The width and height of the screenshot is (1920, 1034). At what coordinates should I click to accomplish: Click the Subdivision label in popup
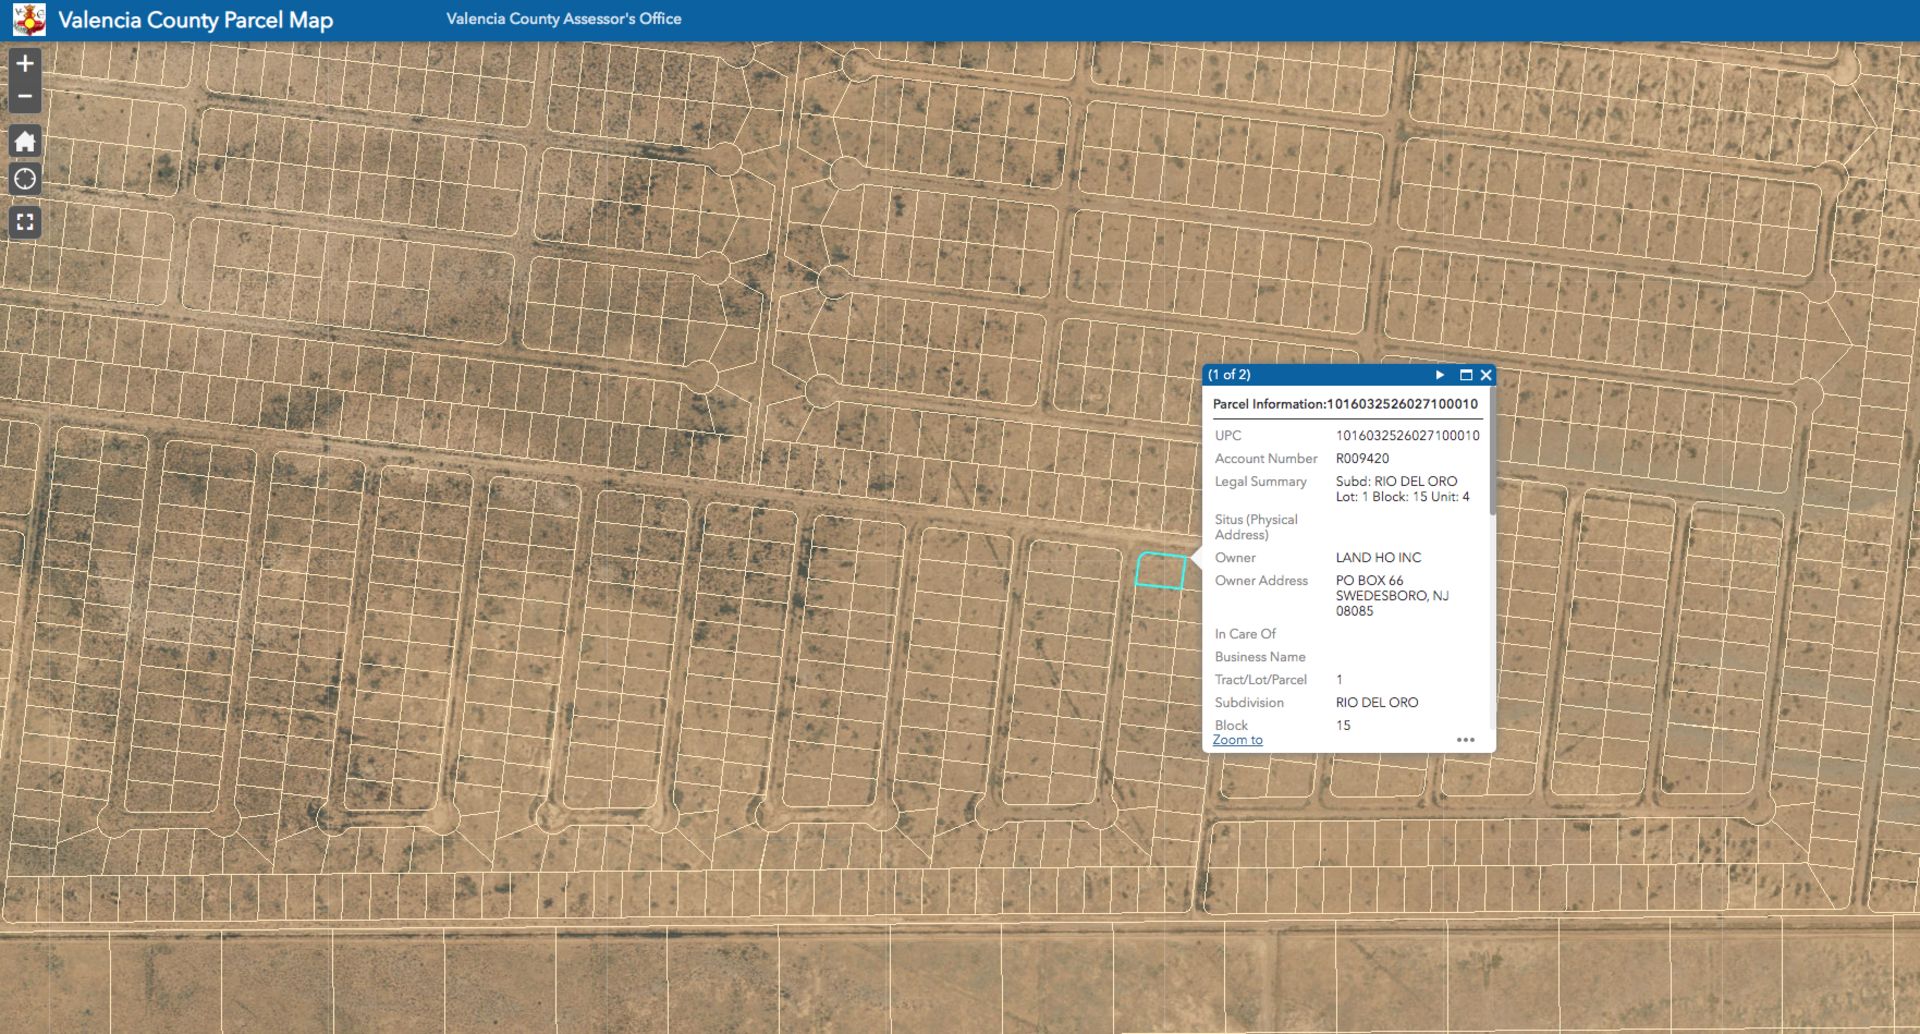(1249, 703)
